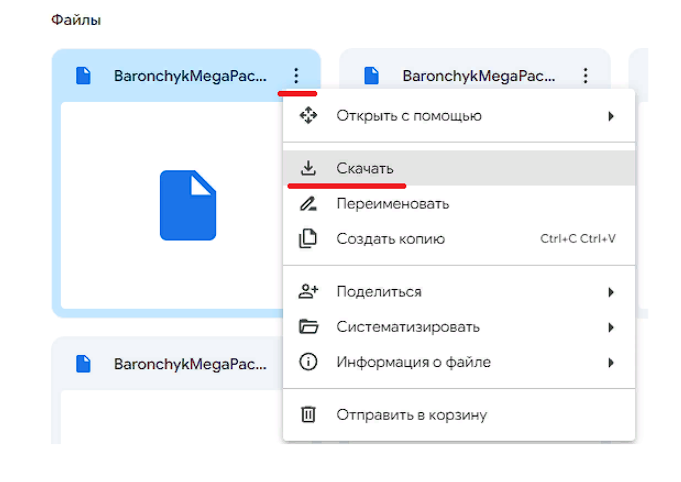Expand the Систематизировать submenu arrow
This screenshot has height=482, width=681.
(611, 327)
